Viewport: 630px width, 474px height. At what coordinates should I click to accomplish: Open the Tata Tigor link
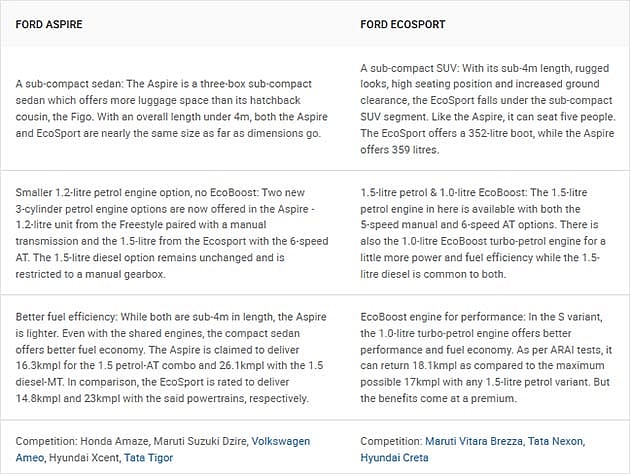pyautogui.click(x=149, y=458)
